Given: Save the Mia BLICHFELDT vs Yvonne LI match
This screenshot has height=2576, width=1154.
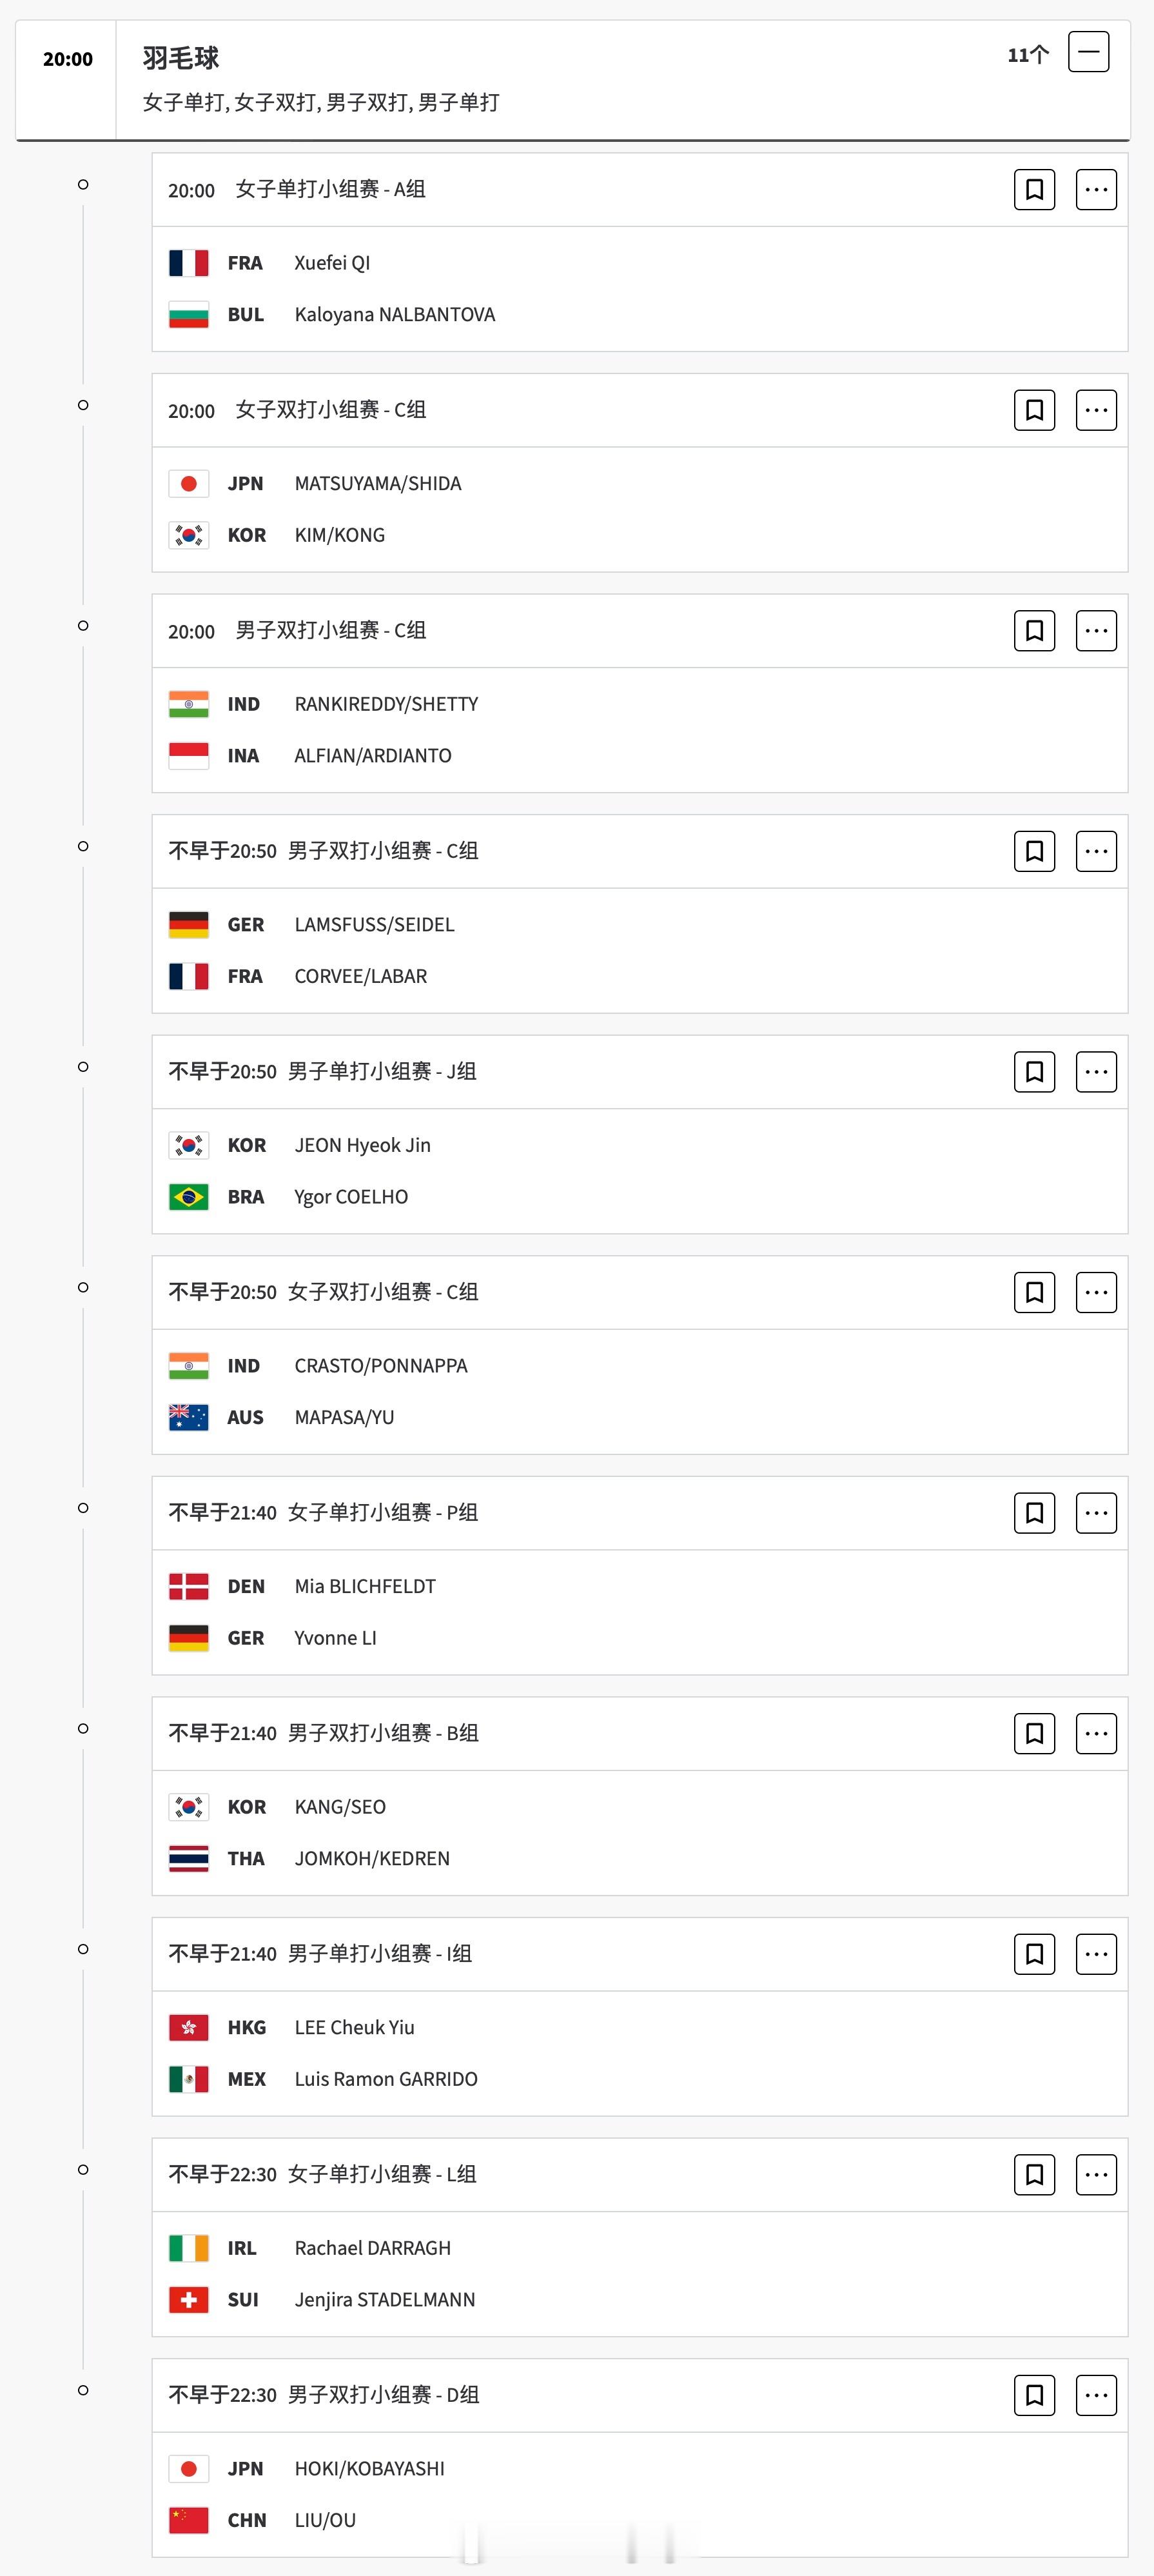Looking at the screenshot, I should [x=1034, y=1513].
